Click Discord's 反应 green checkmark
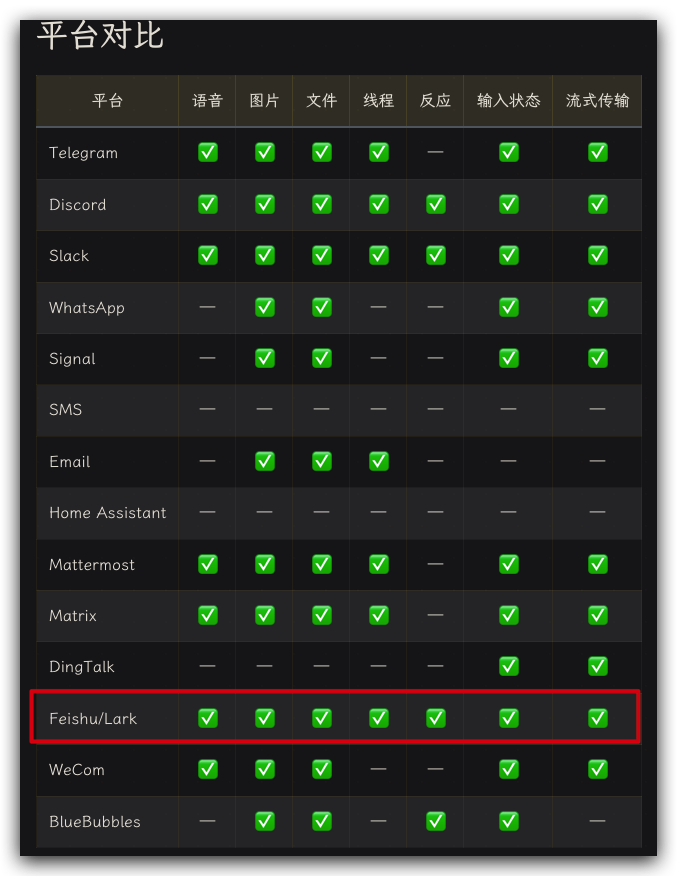This screenshot has width=677, height=876. (435, 204)
